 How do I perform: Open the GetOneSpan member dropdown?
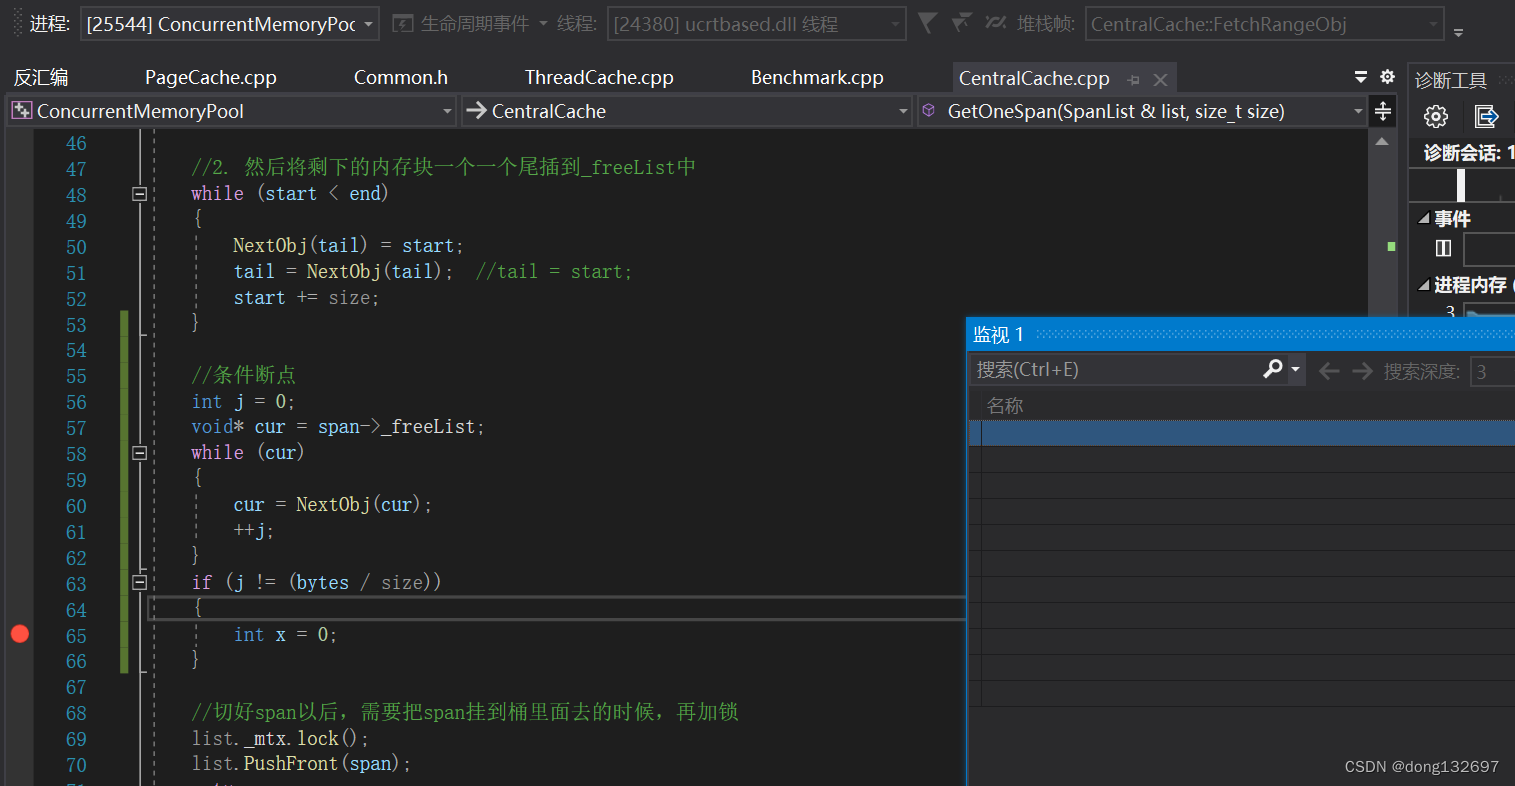point(1142,111)
